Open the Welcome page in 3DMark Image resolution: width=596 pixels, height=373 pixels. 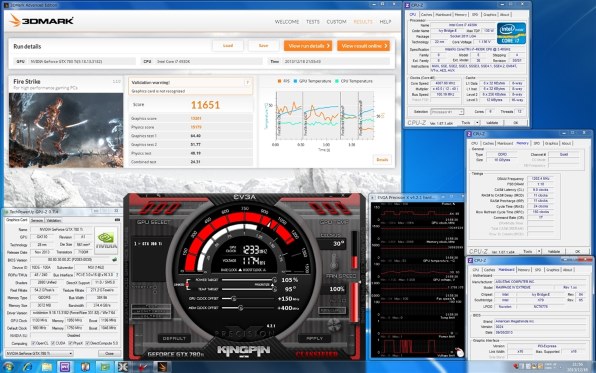coord(287,22)
